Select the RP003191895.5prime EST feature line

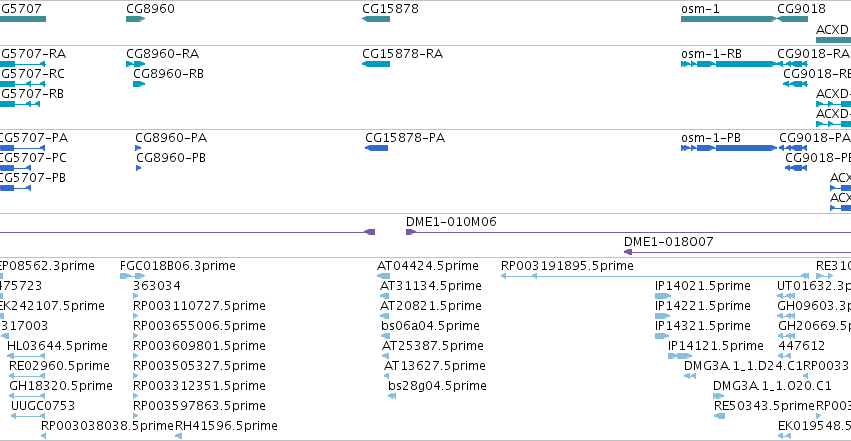[655, 276]
